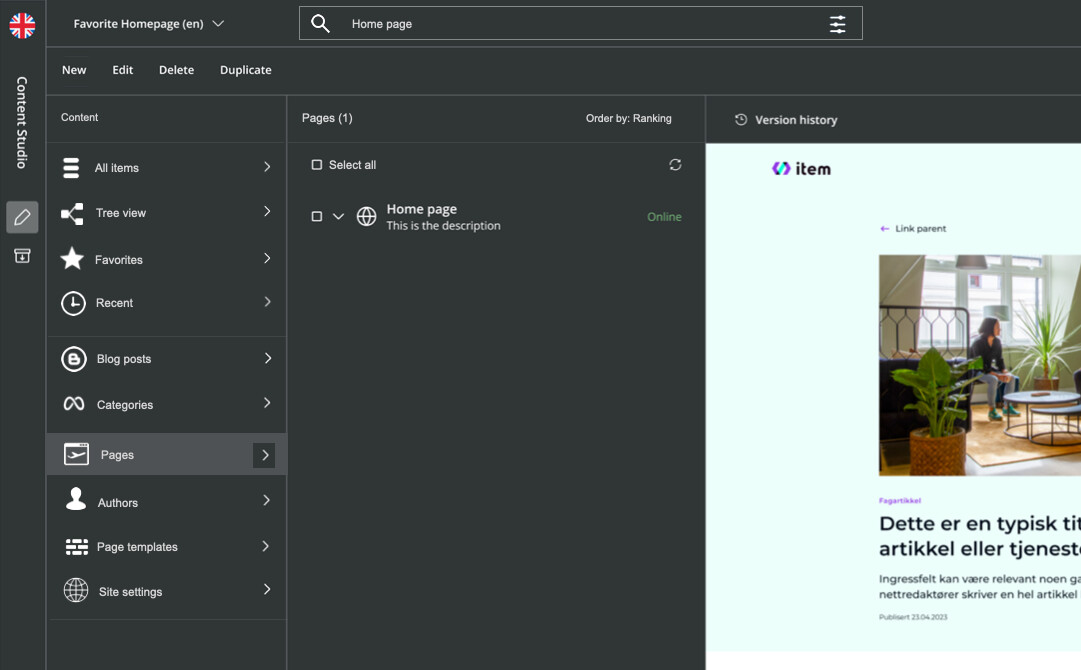
Task: Click the Duplicate button
Action: 245,70
